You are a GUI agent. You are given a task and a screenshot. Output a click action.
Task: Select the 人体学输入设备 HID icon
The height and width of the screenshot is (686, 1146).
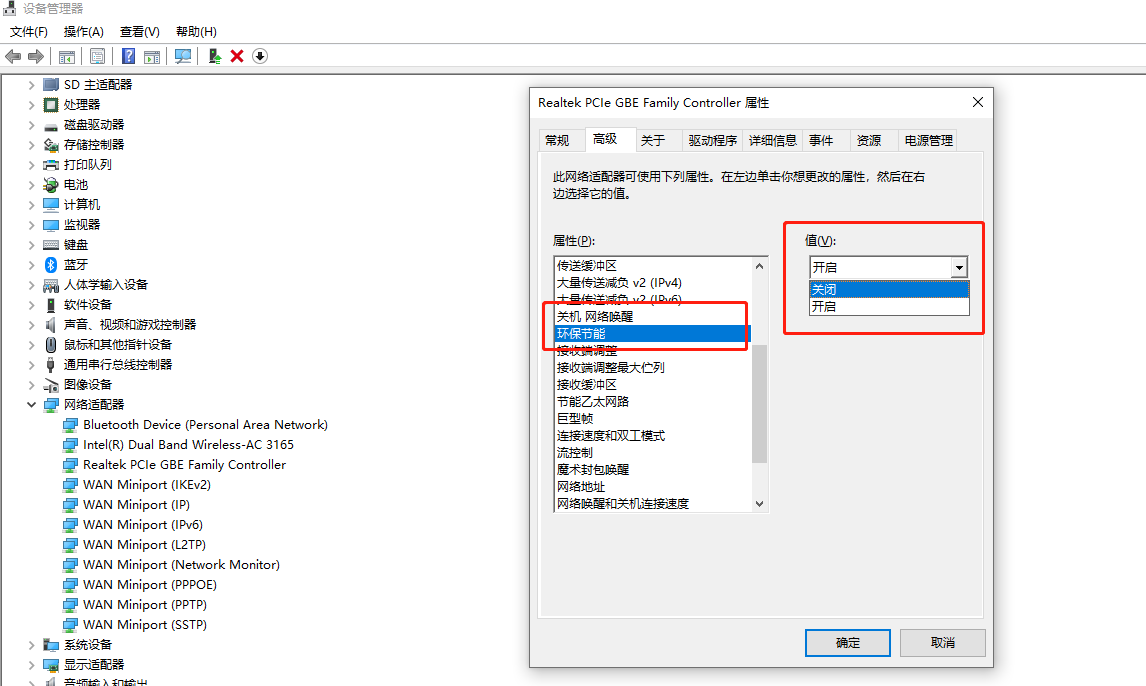pos(50,285)
